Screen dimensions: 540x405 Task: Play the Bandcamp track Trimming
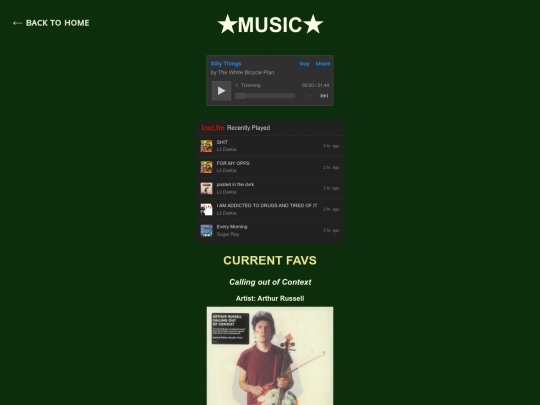(x=221, y=91)
